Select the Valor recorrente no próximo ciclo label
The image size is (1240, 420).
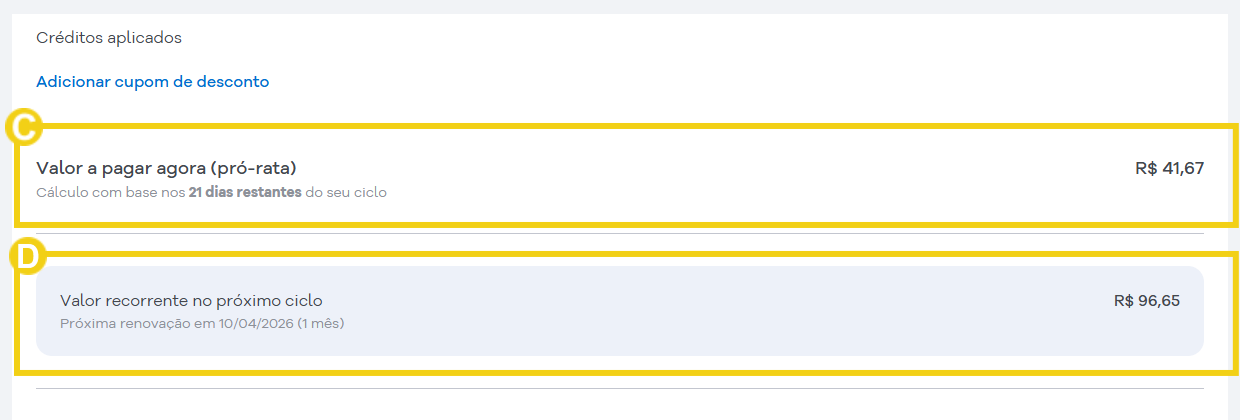coord(191,300)
